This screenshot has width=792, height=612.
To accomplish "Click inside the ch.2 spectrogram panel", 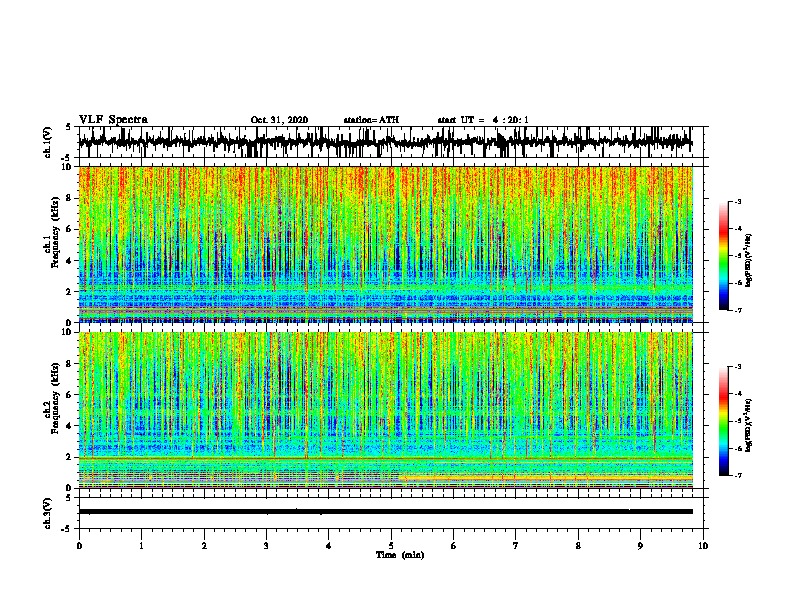I will pos(385,410).
